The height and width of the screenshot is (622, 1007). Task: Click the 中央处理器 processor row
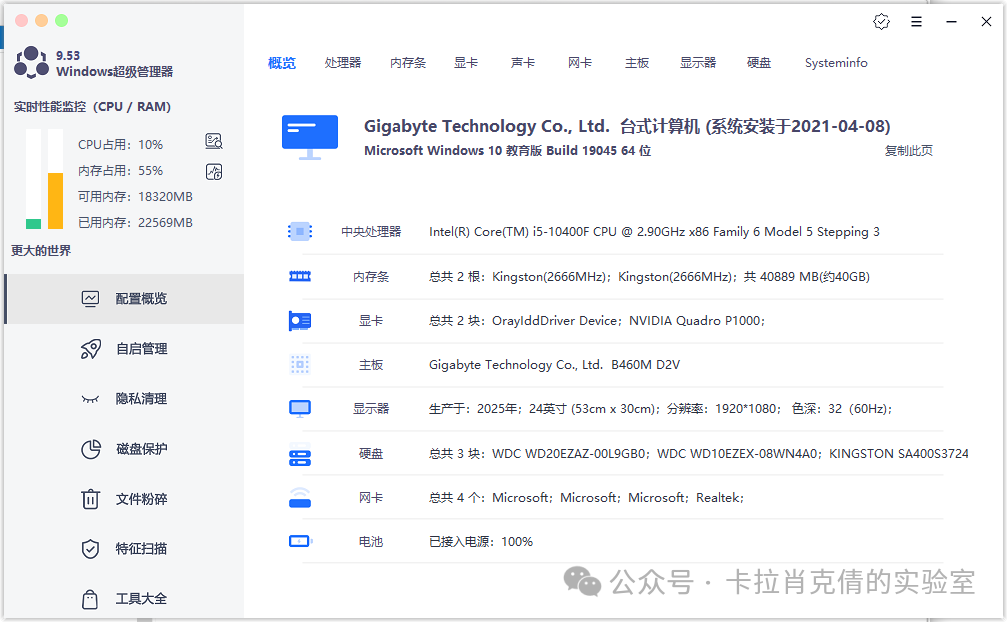[x=371, y=232]
